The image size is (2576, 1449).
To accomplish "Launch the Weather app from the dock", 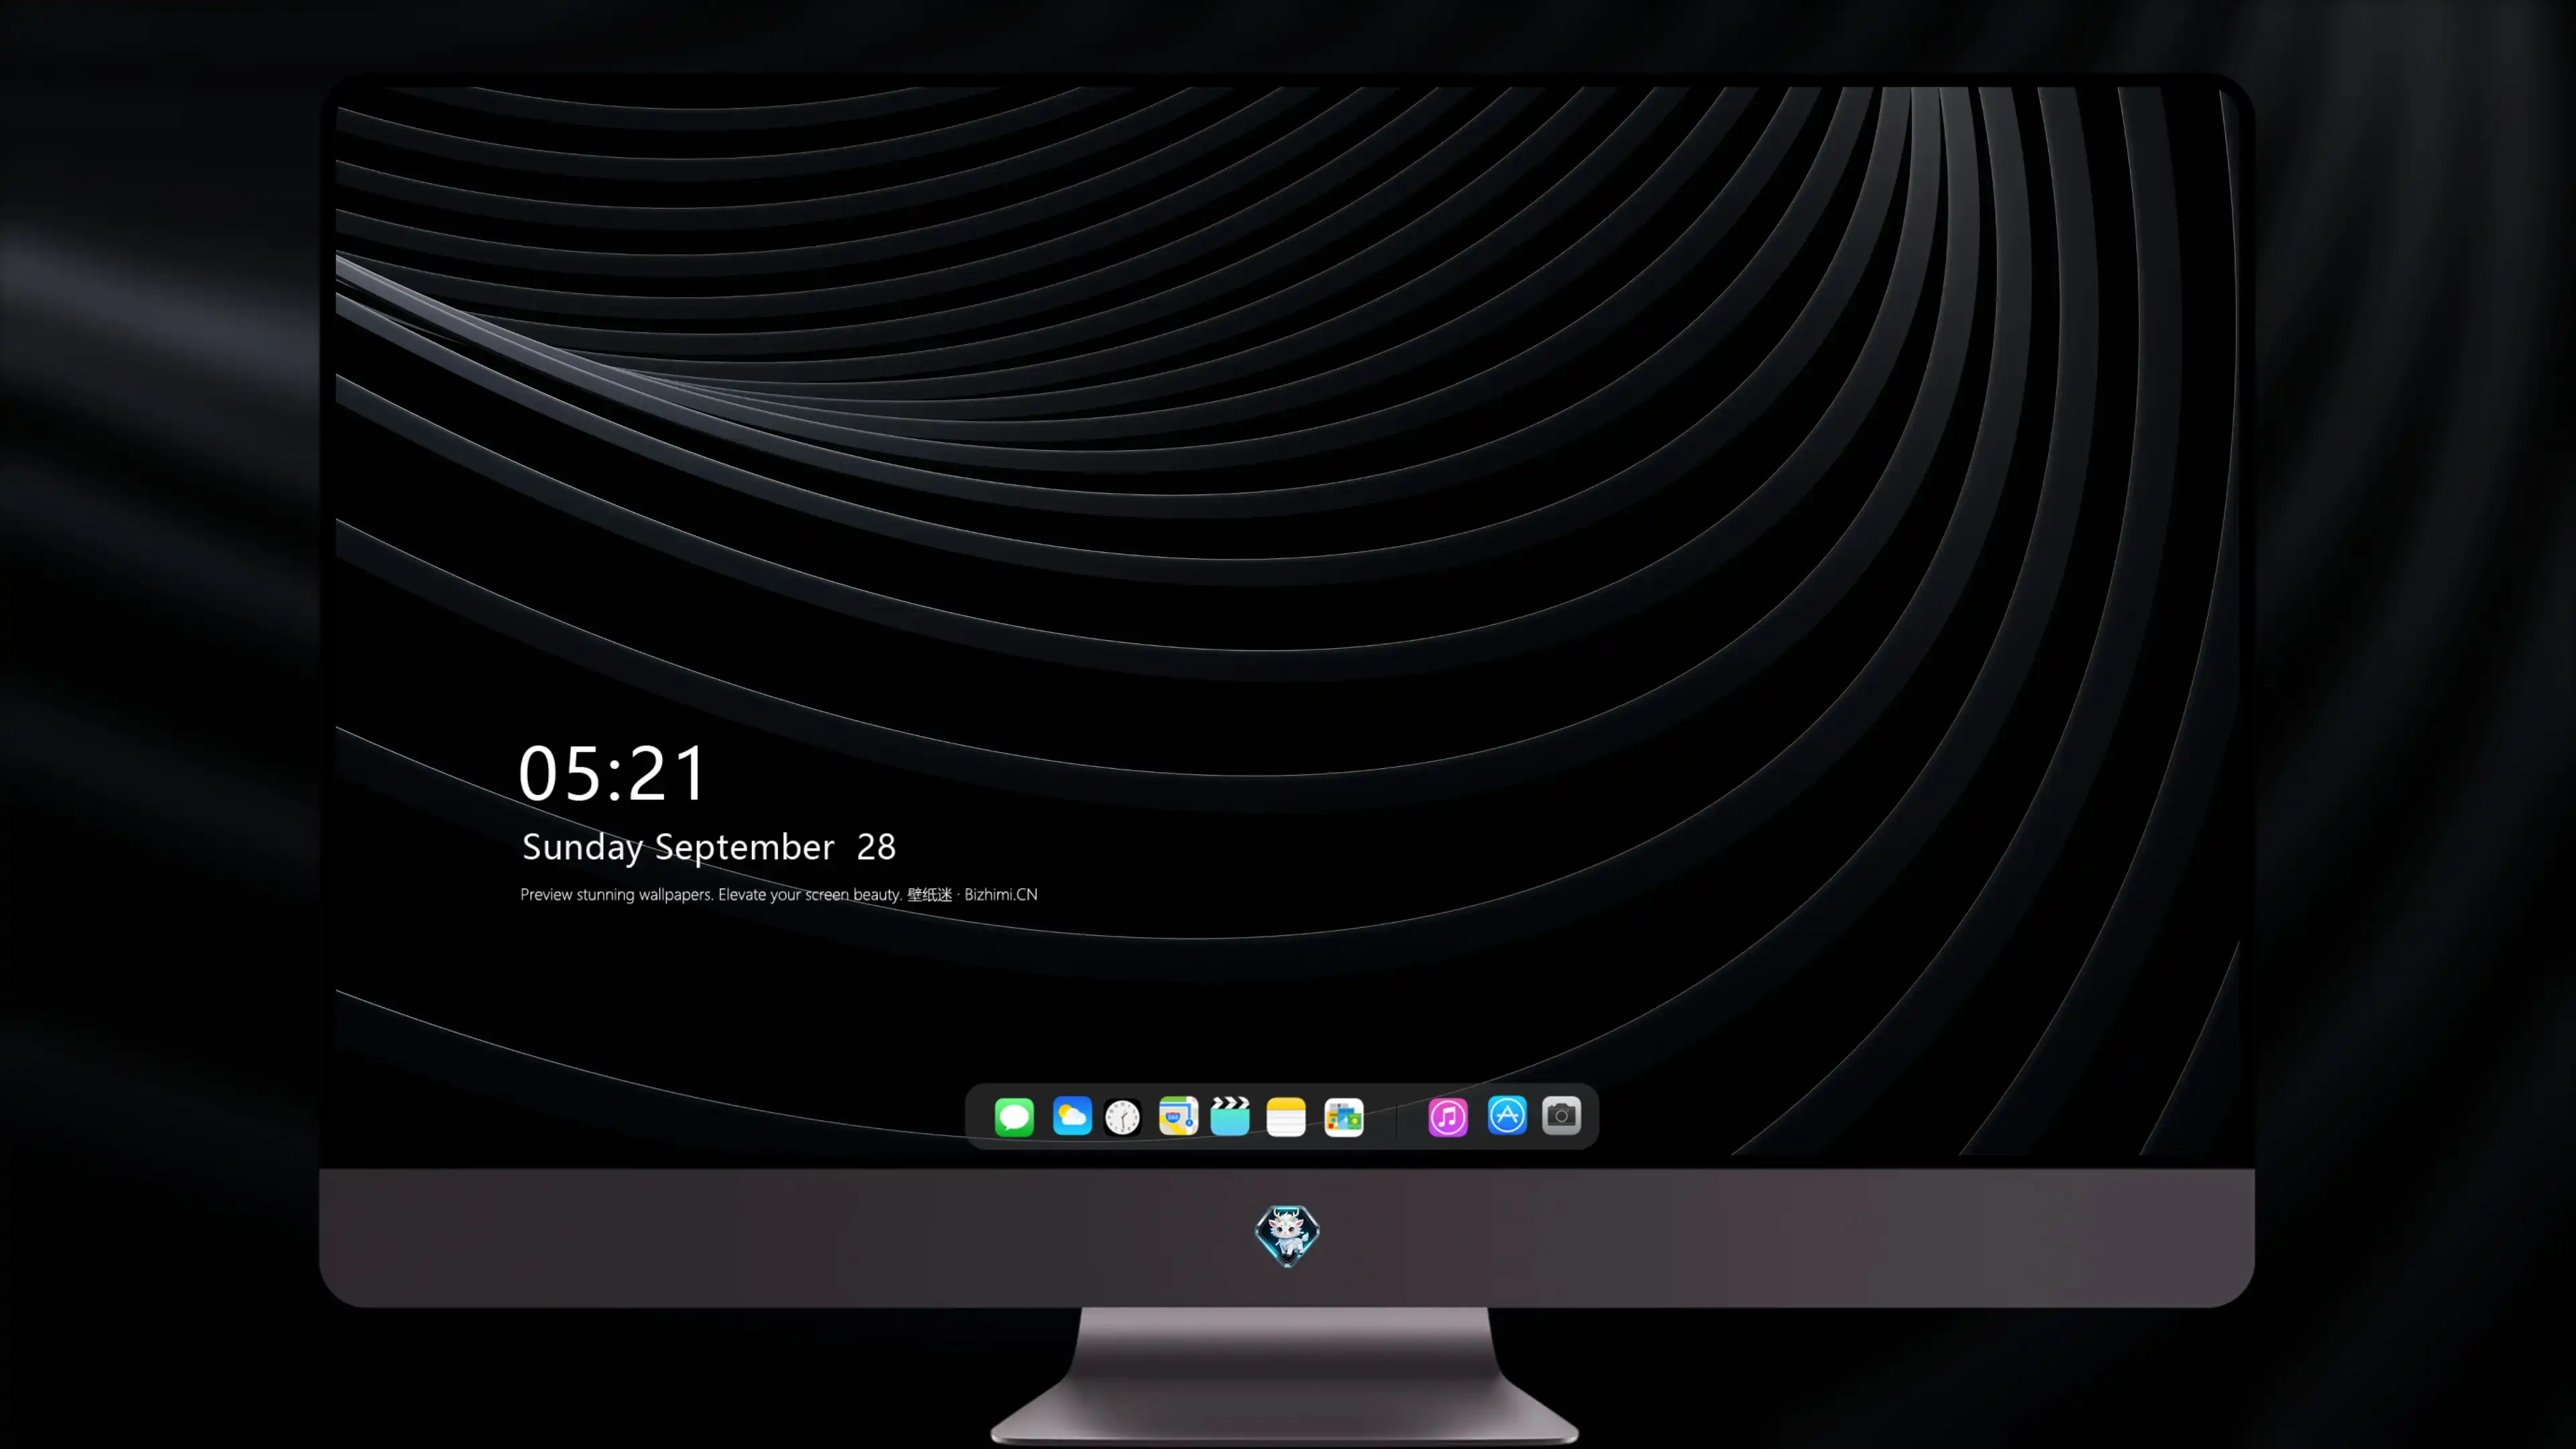I will coord(1072,1116).
